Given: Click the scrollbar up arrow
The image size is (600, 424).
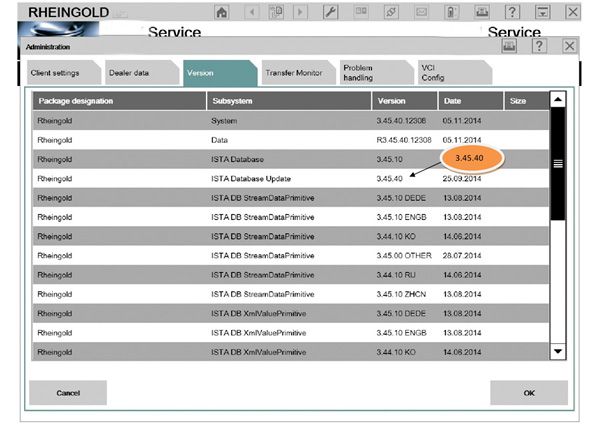Looking at the screenshot, I should click(x=558, y=99).
